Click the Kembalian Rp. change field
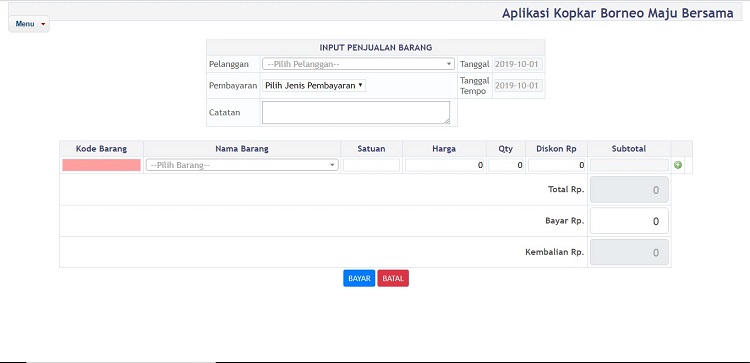The width and height of the screenshot is (750, 363). coord(629,252)
